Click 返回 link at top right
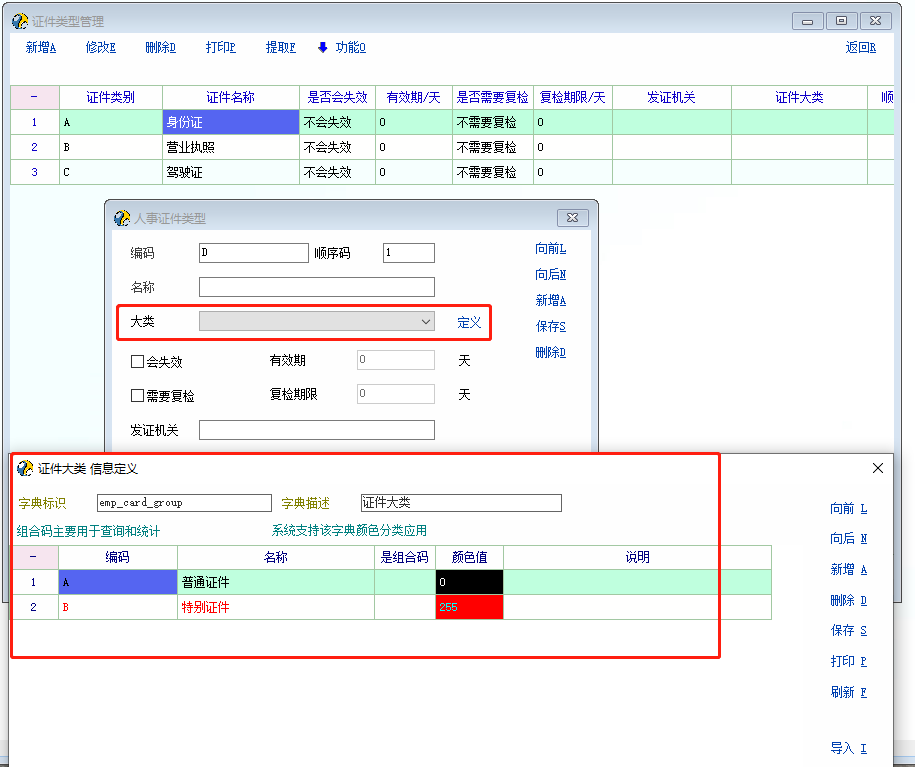 point(860,47)
